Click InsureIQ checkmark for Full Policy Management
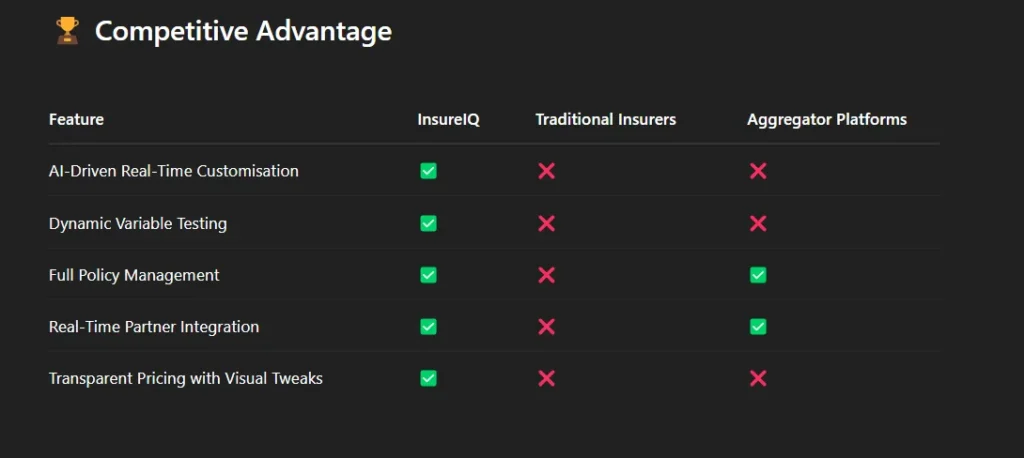1024x458 pixels. pos(428,275)
